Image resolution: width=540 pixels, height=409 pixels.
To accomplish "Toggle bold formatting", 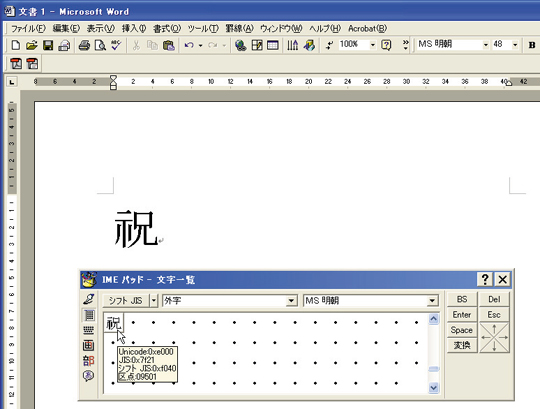I will click(532, 45).
